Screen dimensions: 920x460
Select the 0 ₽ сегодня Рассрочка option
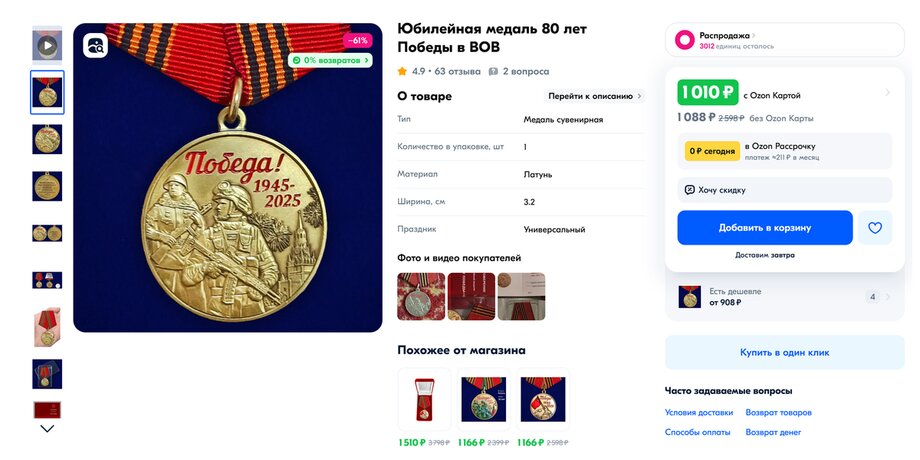tap(784, 151)
